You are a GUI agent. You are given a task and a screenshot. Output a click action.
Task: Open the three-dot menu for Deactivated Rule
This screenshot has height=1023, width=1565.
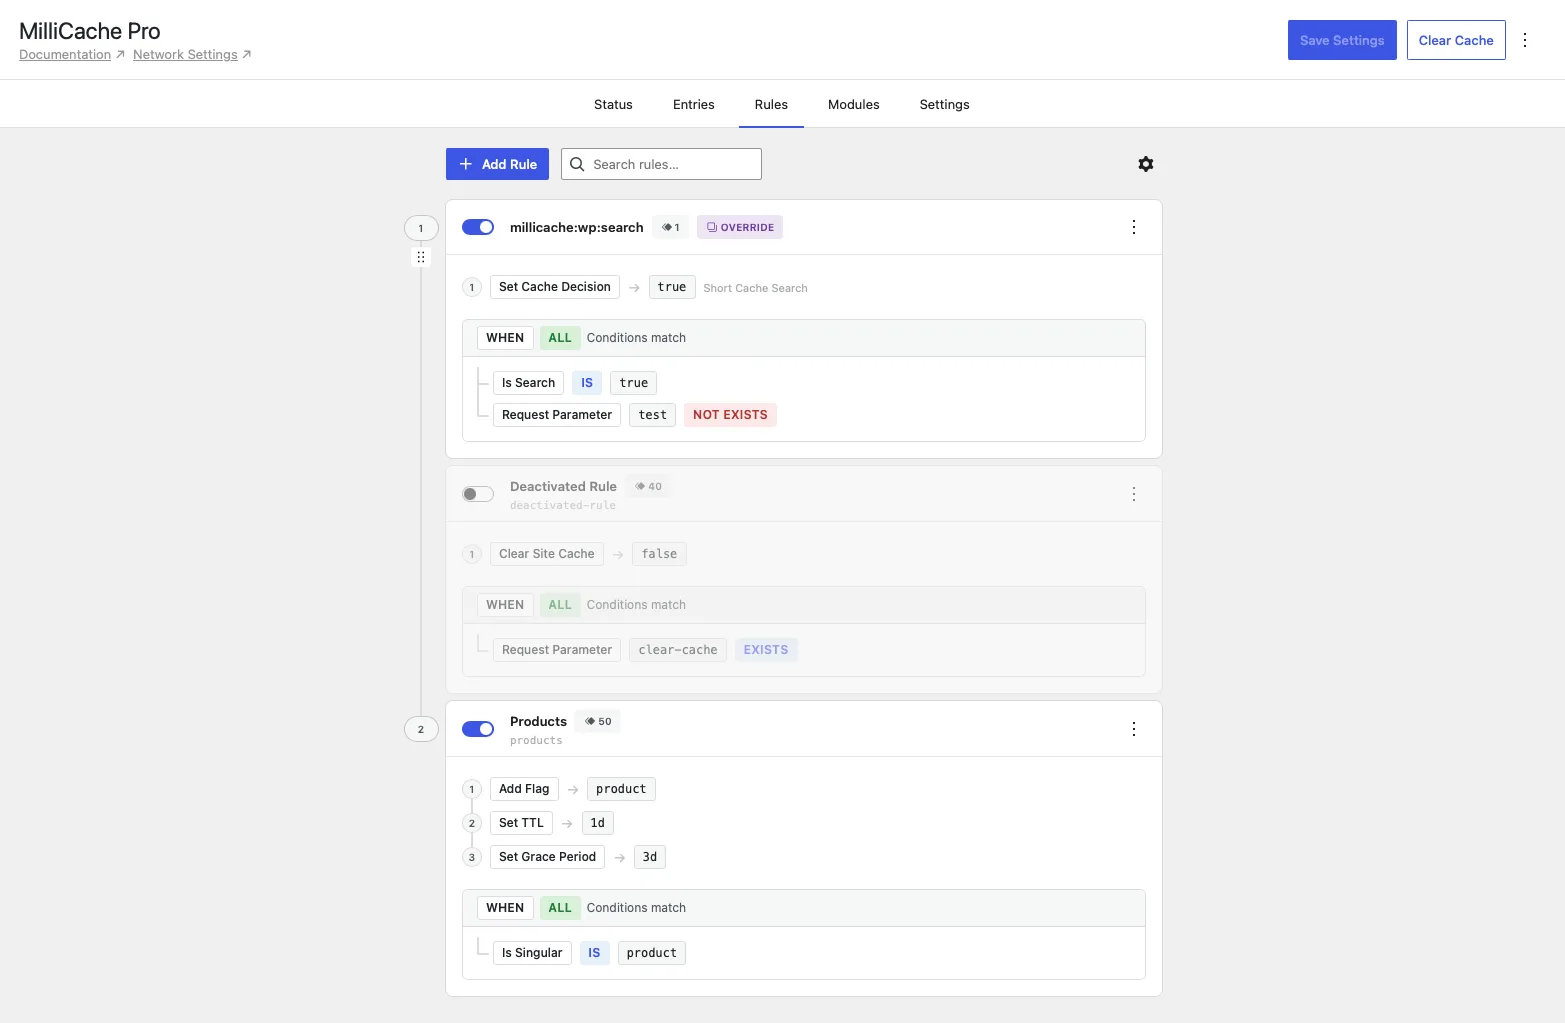click(x=1134, y=494)
